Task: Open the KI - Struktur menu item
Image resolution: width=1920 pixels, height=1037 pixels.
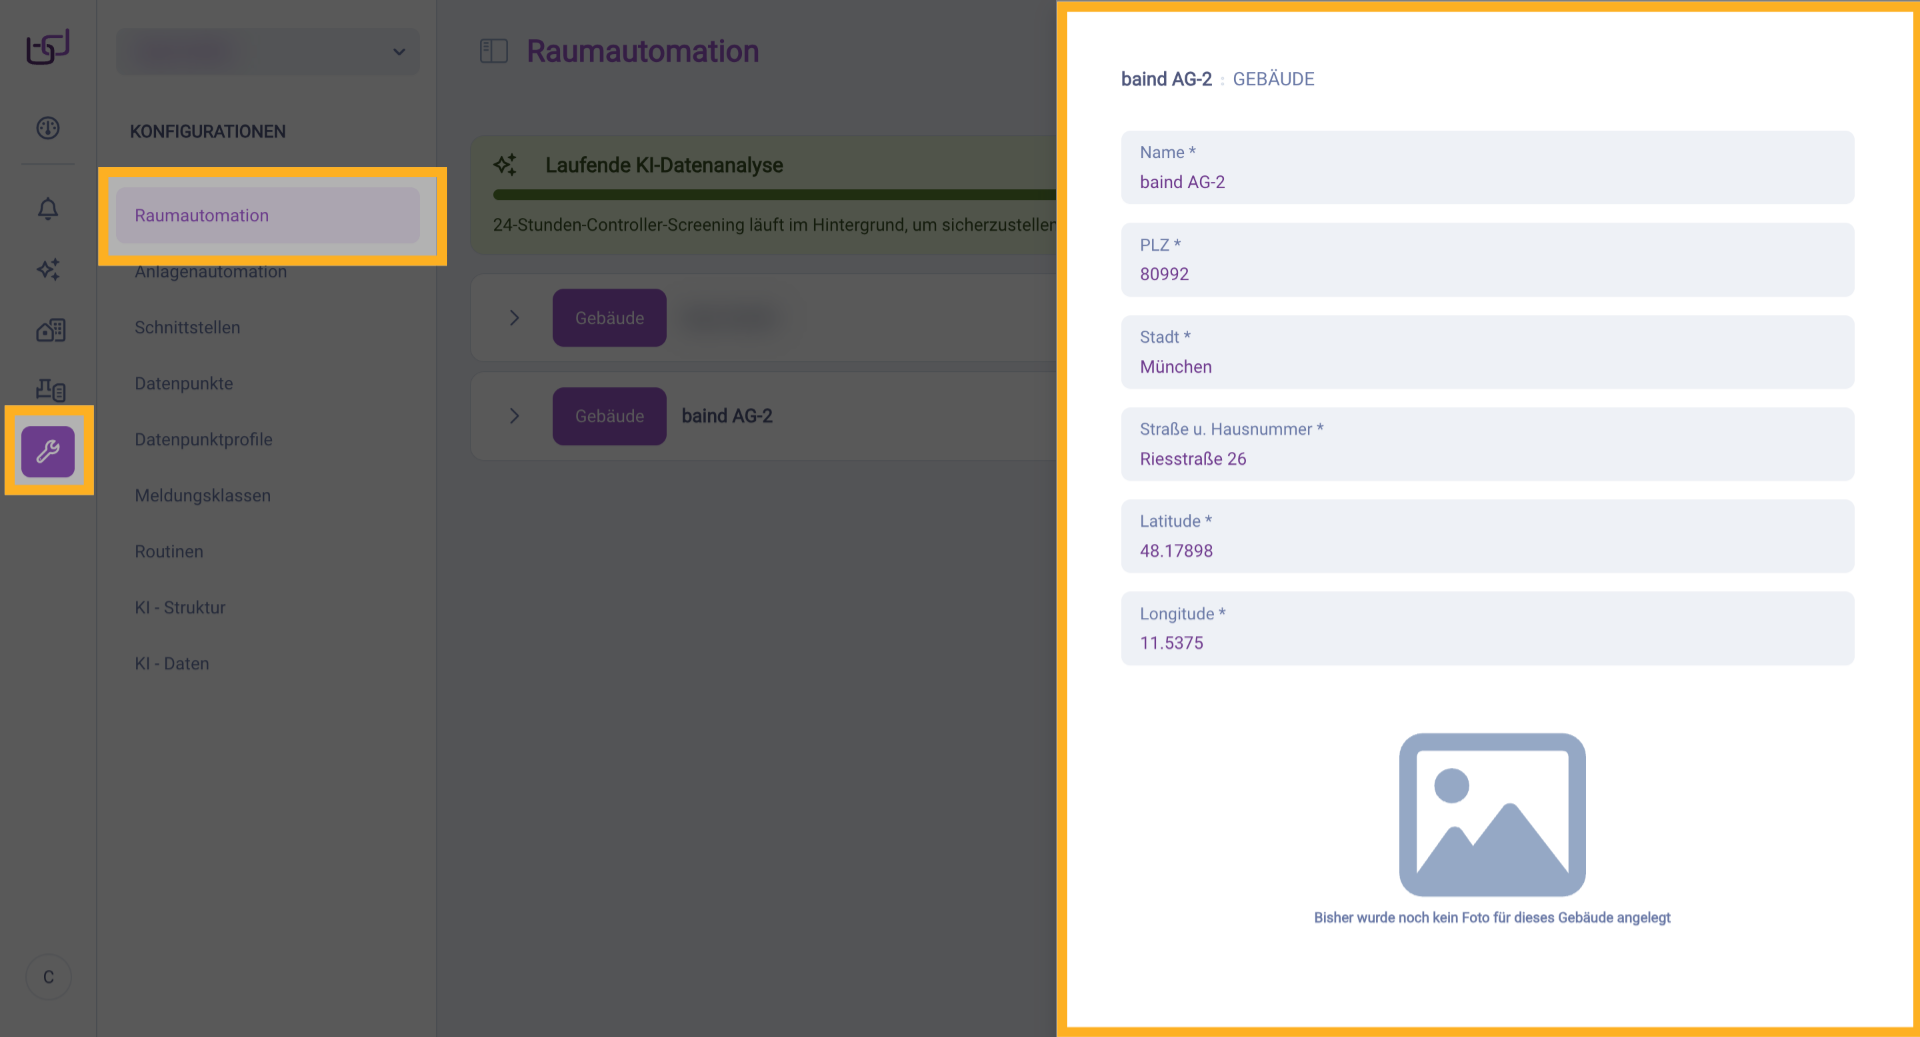Action: (x=180, y=607)
